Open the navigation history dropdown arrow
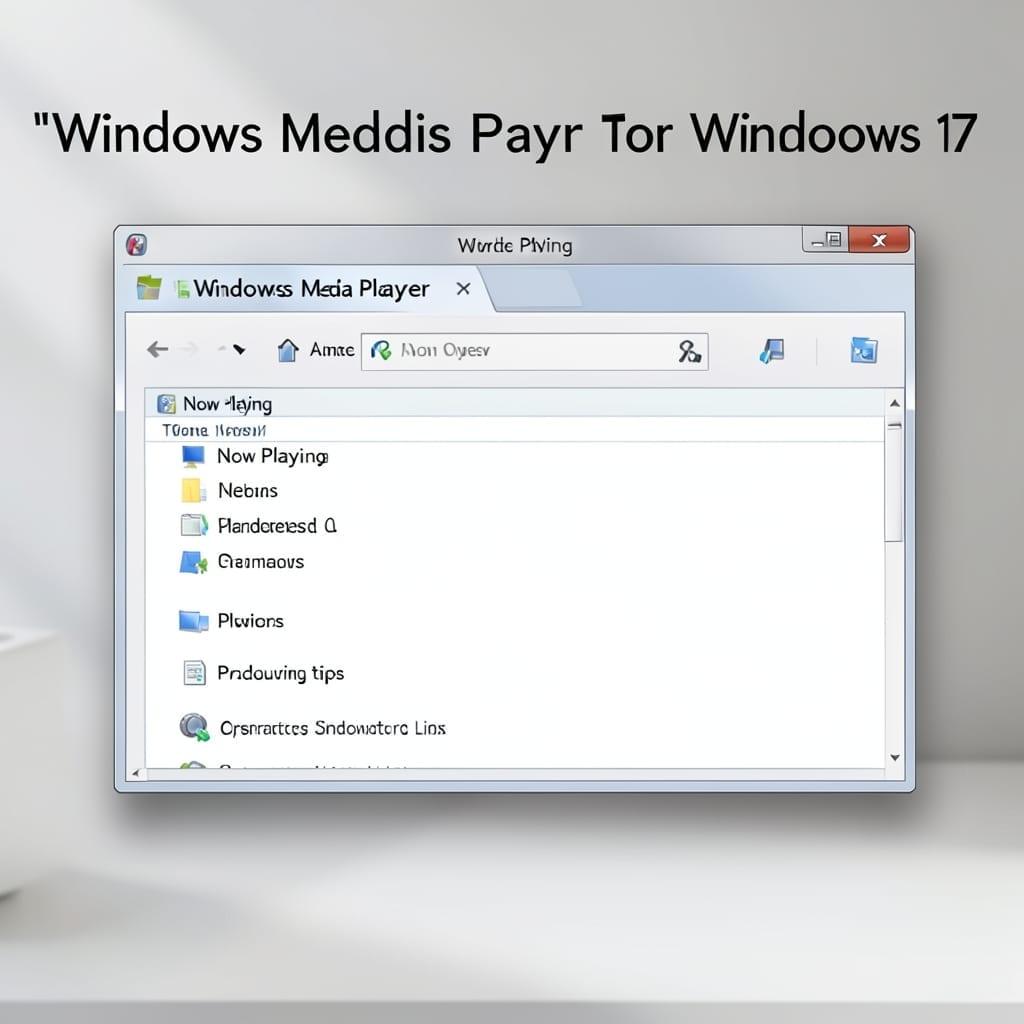This screenshot has height=1024, width=1024. click(239, 350)
